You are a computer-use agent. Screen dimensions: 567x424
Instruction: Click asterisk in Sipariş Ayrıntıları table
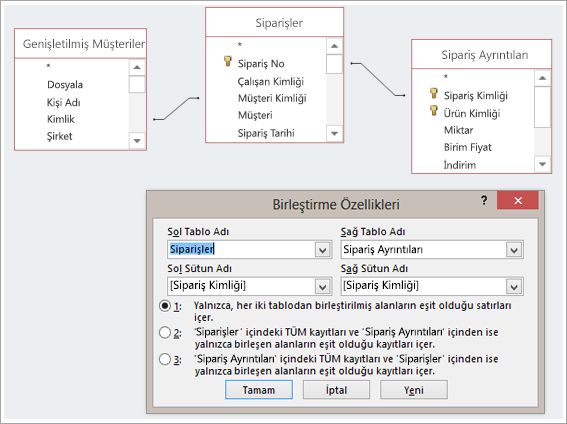point(446,77)
